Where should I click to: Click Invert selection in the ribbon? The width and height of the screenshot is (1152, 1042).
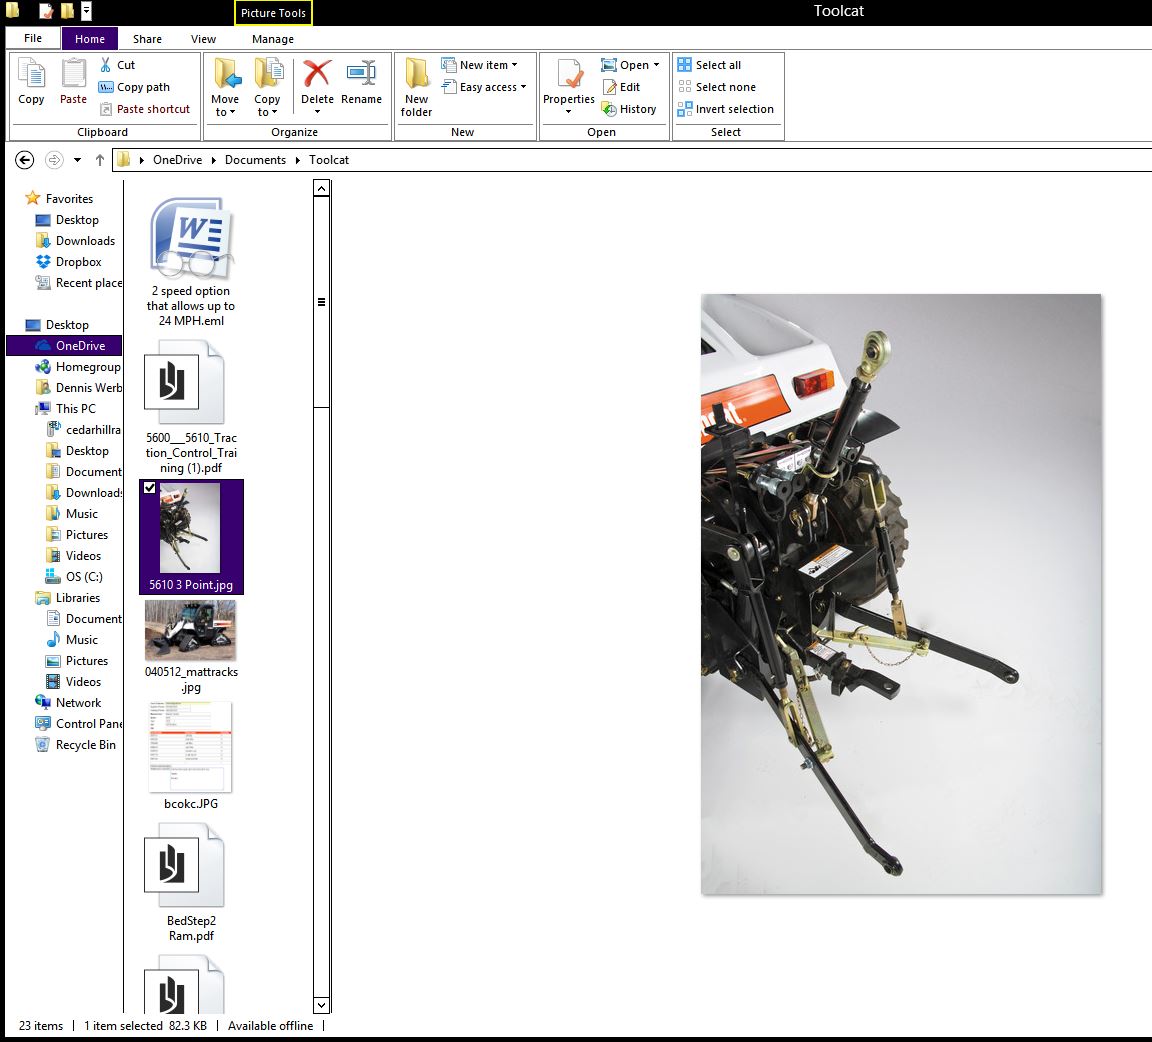pyautogui.click(x=726, y=109)
